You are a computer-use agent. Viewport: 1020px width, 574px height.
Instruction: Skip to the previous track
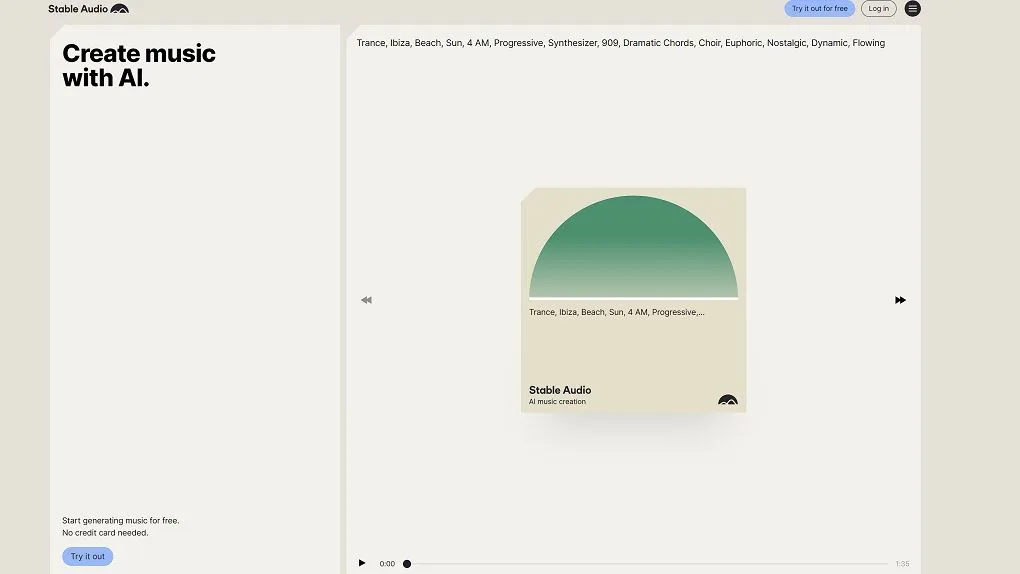366,300
